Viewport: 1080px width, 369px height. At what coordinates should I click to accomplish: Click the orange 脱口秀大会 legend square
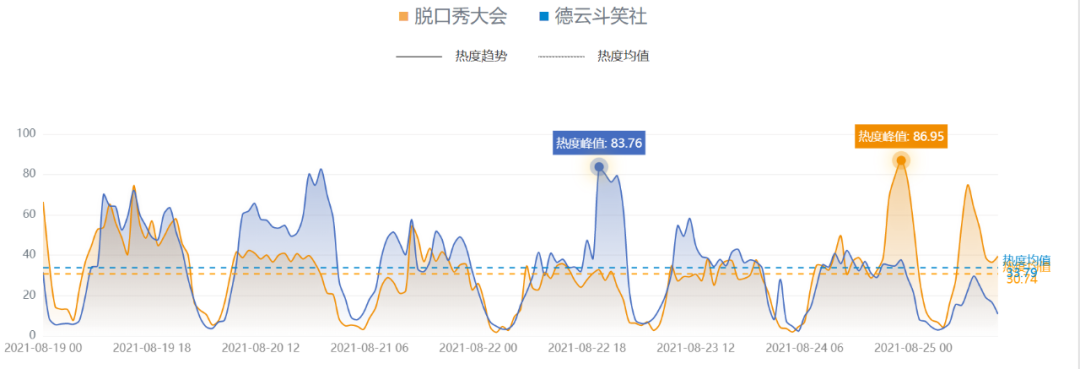click(404, 17)
